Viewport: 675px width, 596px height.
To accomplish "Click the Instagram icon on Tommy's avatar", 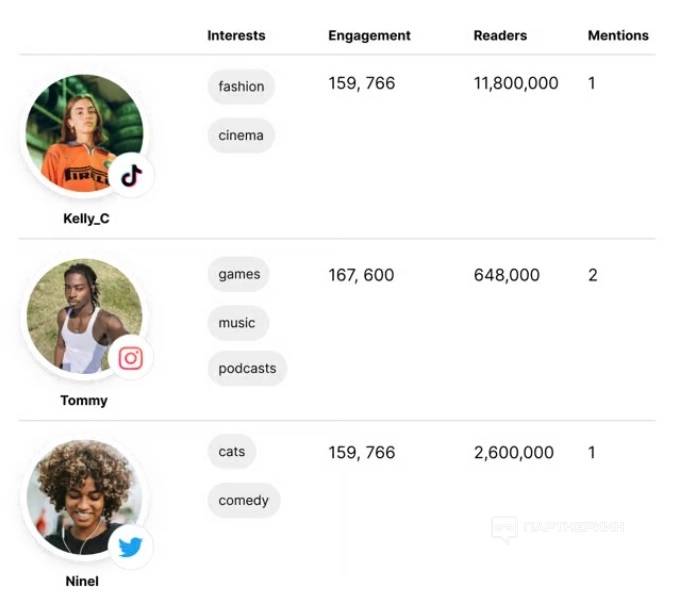I will [x=131, y=358].
